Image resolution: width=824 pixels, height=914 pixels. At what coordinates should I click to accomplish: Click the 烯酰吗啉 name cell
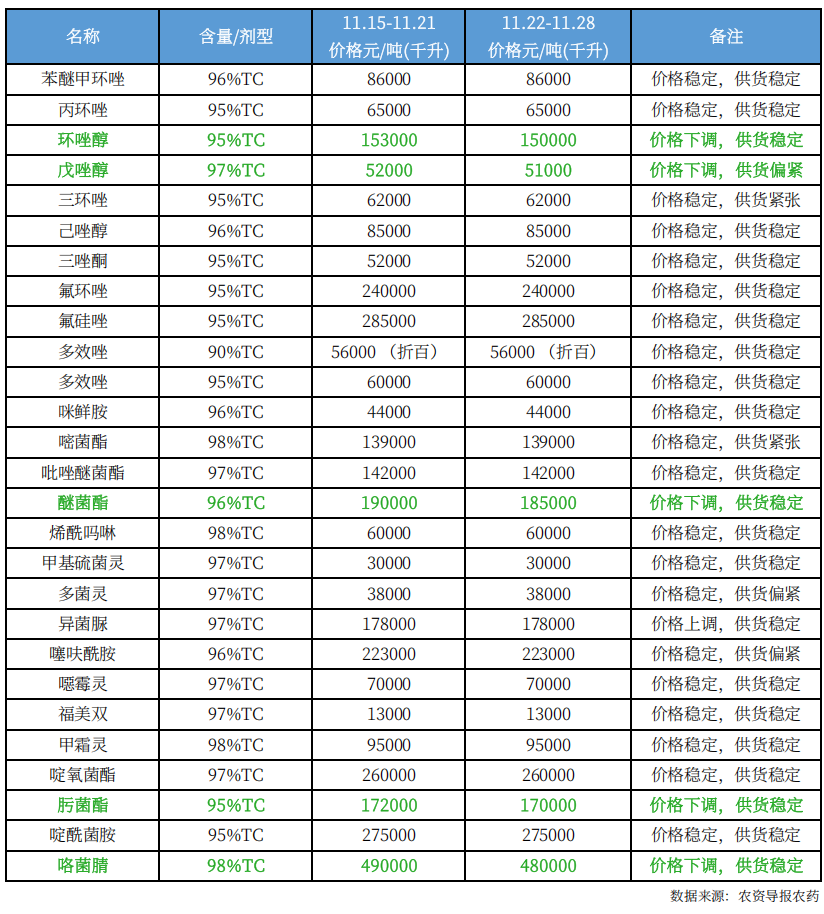tap(82, 533)
